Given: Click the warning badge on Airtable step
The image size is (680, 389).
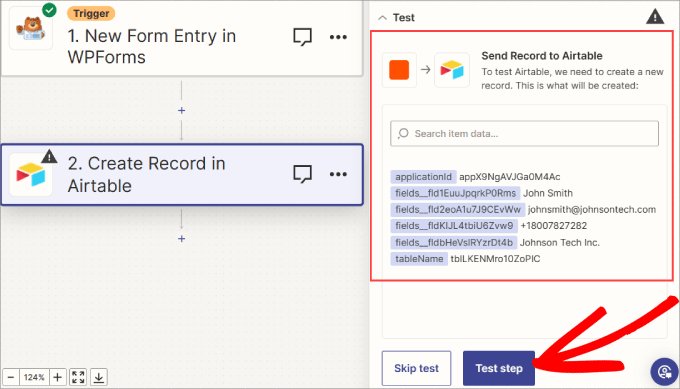Looking at the screenshot, I should click(49, 156).
